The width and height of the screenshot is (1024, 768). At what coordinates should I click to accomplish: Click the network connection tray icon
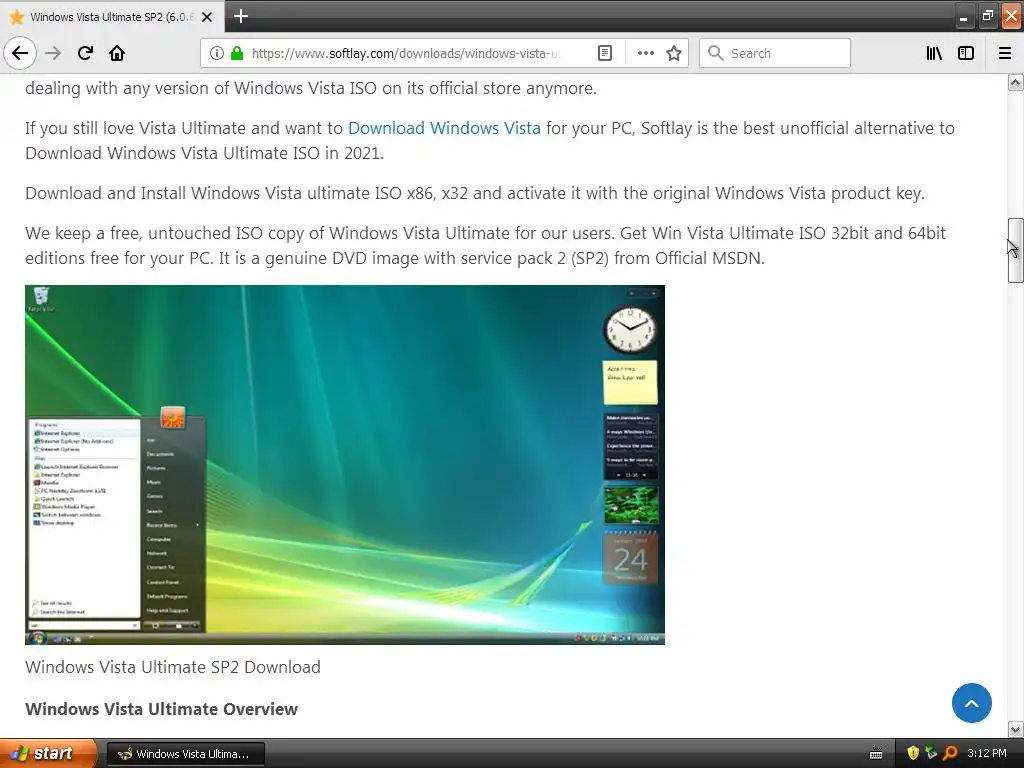pyautogui.click(x=932, y=754)
